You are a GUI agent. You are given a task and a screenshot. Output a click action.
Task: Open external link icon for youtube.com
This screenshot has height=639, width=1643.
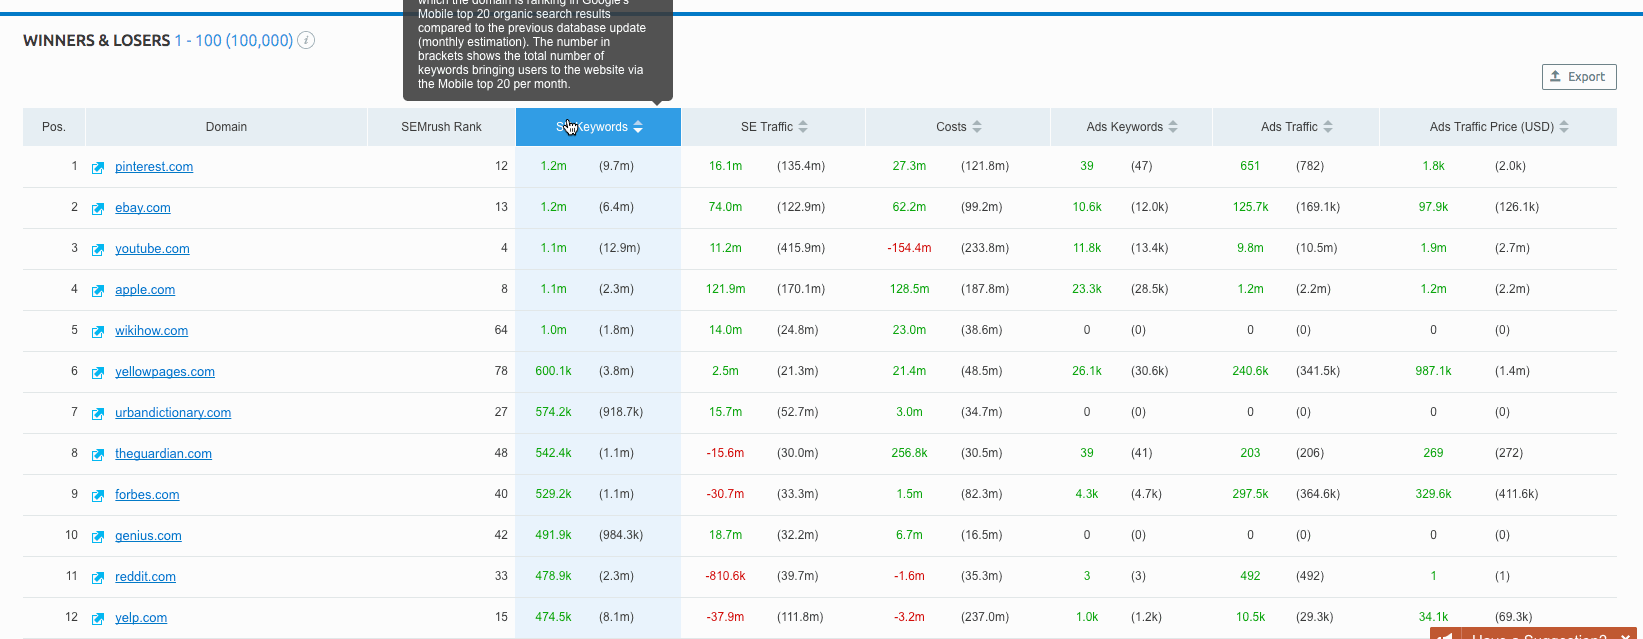pyautogui.click(x=98, y=250)
